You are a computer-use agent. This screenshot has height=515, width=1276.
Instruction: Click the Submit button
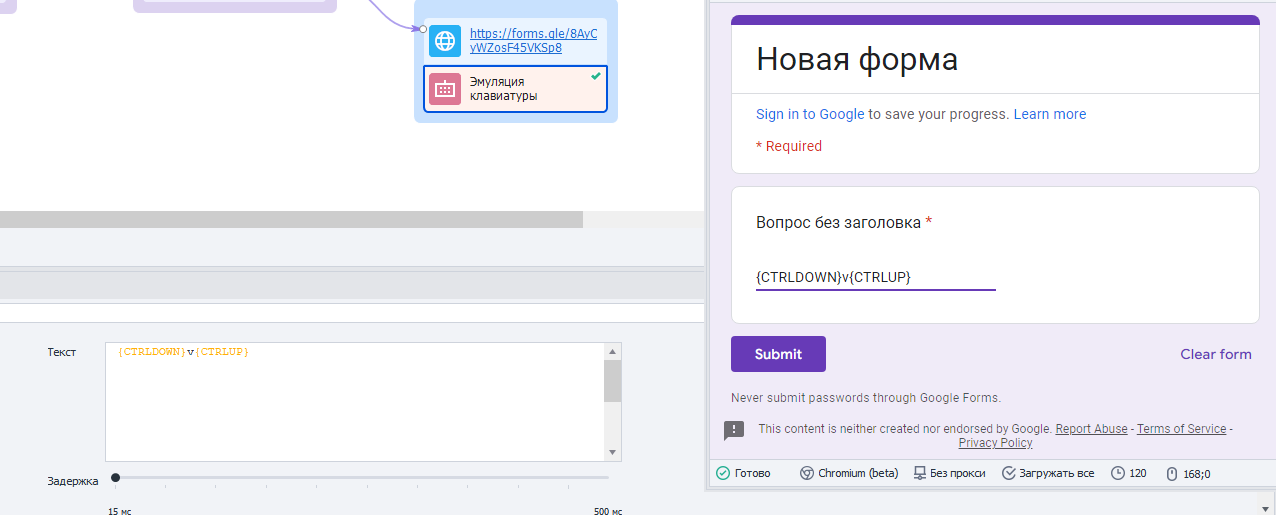coord(778,354)
